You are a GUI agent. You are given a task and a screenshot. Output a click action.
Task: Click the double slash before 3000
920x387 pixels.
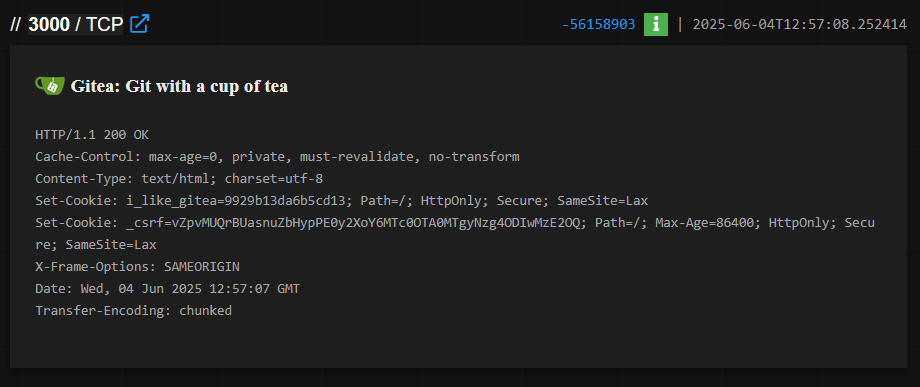click(16, 24)
